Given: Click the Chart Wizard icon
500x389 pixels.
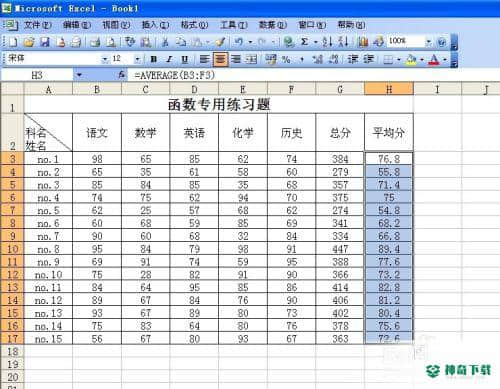Looking at the screenshot, I should (x=363, y=42).
